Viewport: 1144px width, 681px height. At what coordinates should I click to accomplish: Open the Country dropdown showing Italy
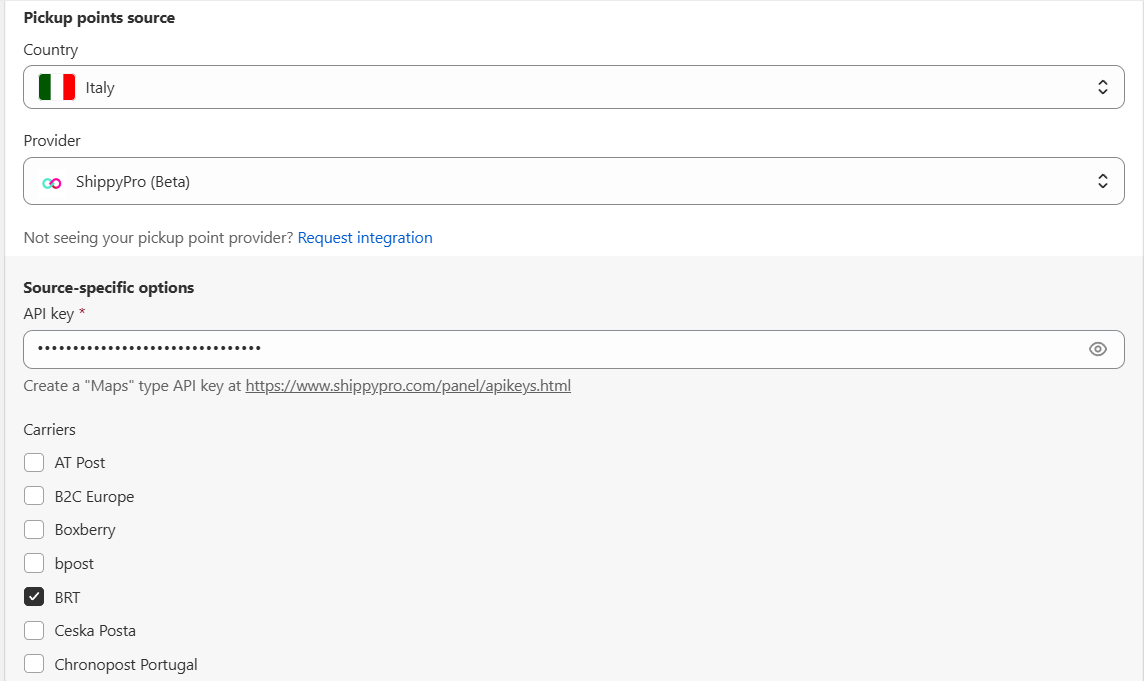click(x=572, y=87)
